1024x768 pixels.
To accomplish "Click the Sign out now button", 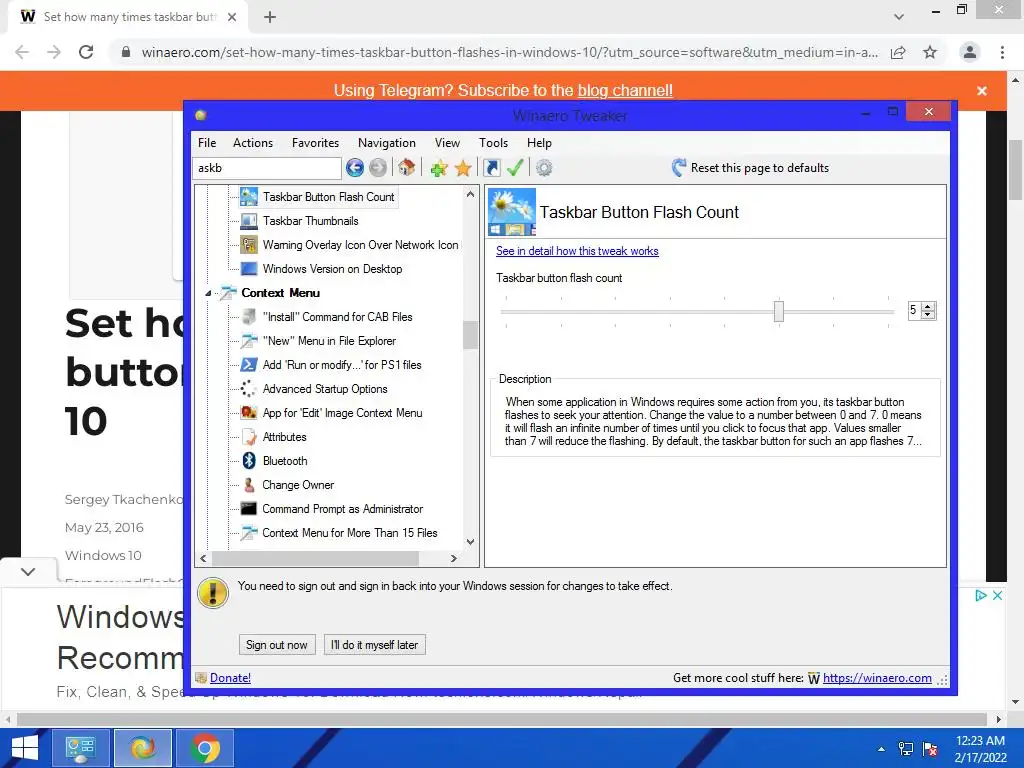I will [x=277, y=645].
